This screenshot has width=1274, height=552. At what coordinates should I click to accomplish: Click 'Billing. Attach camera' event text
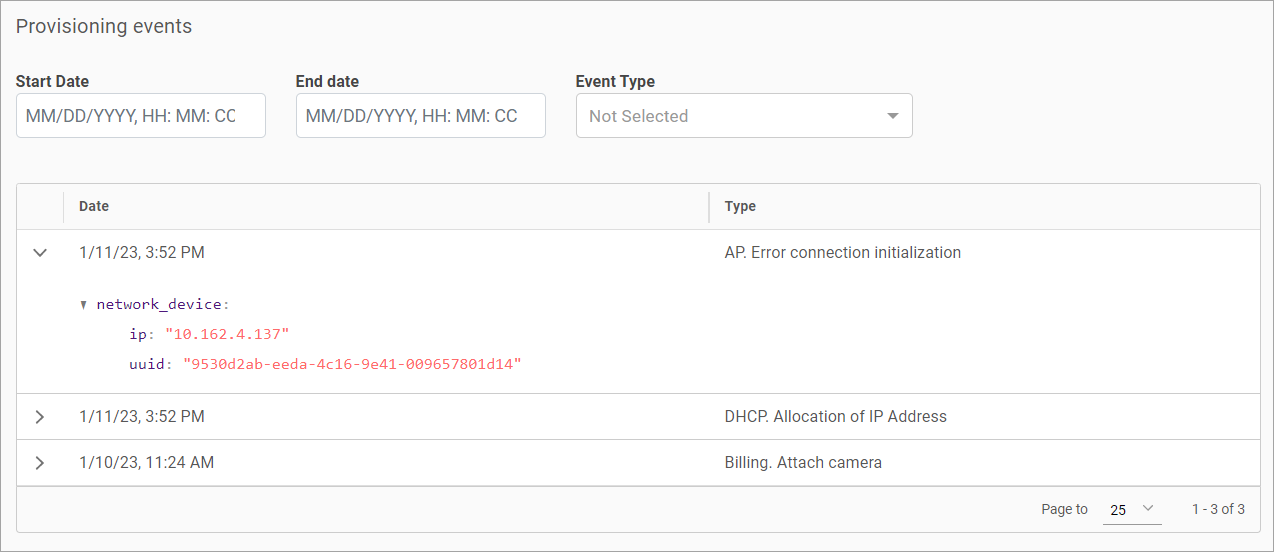click(x=802, y=463)
